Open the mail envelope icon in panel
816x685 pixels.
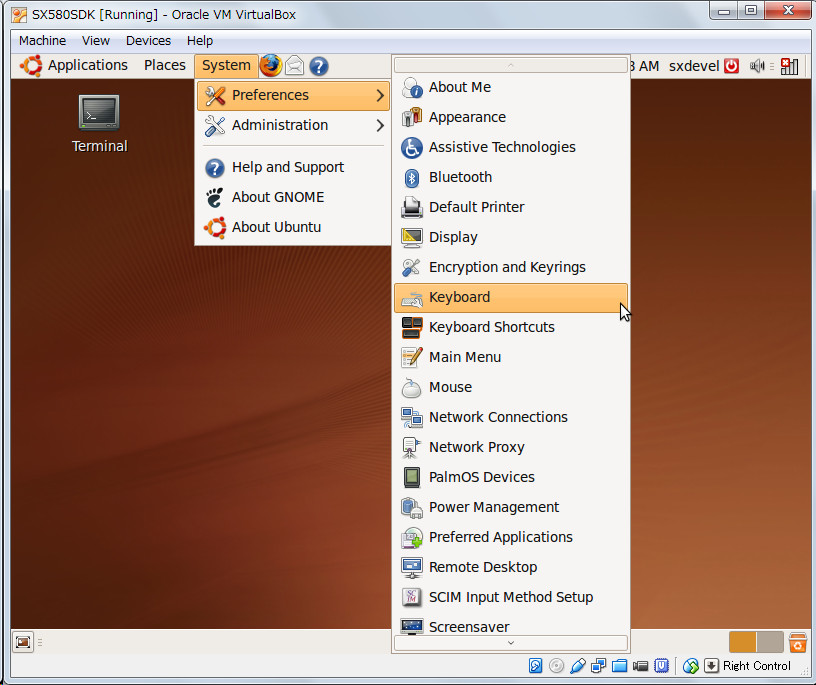(295, 66)
